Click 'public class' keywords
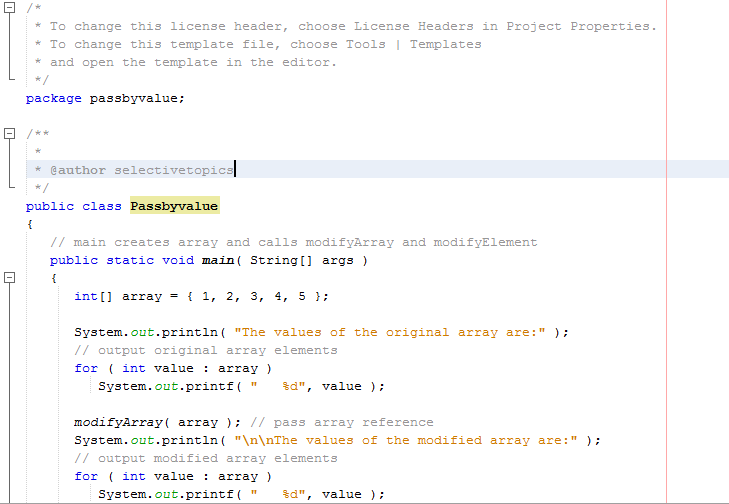The width and height of the screenshot is (729, 504). pos(73,206)
